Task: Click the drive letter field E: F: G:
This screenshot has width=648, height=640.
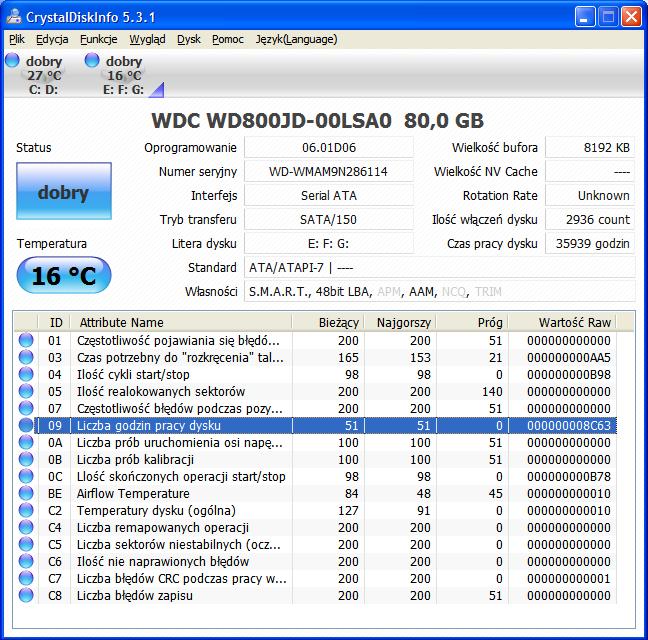Action: pyautogui.click(x=329, y=243)
